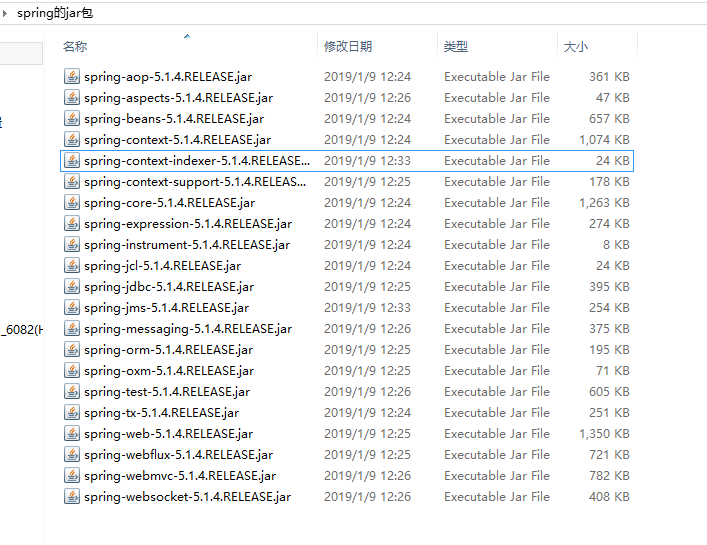Viewport: 707px width, 545px height.
Task: Click the spring-core jar file icon
Action: [72, 202]
